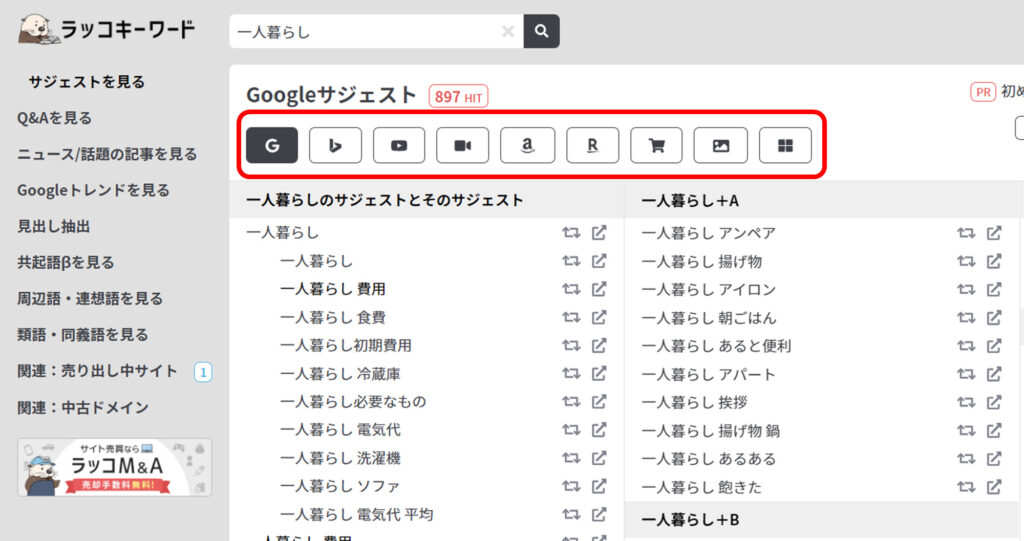Click keyword 一人暮らし アパート
Image resolution: width=1024 pixels, height=541 pixels.
[709, 374]
